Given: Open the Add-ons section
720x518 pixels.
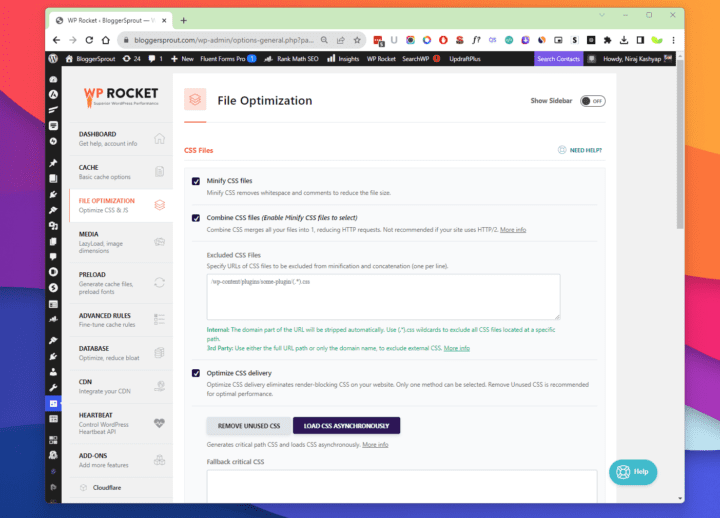Looking at the screenshot, I should point(121,460).
